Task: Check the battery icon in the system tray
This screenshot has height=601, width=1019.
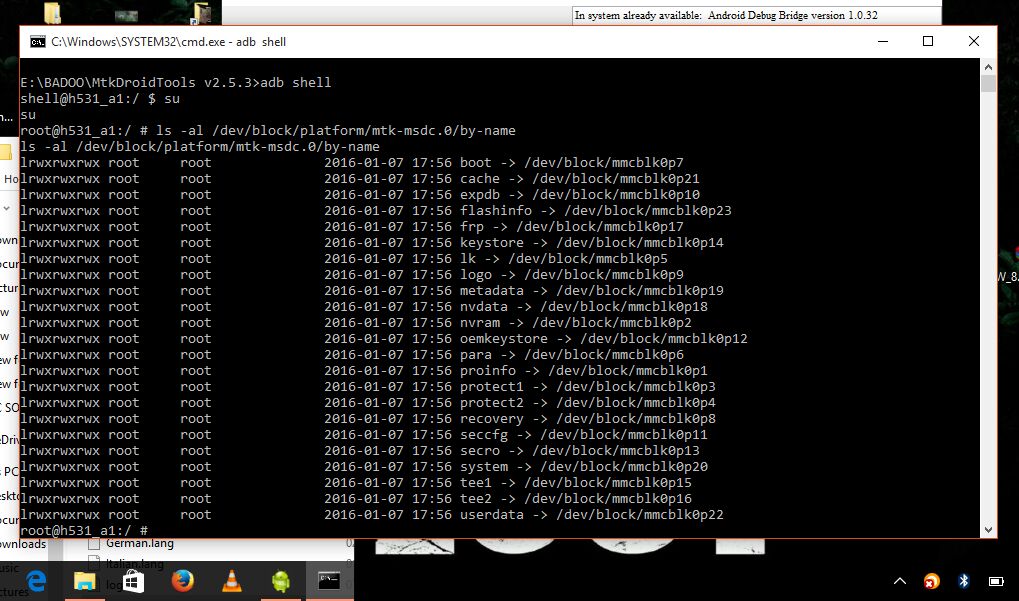Action: click(996, 581)
